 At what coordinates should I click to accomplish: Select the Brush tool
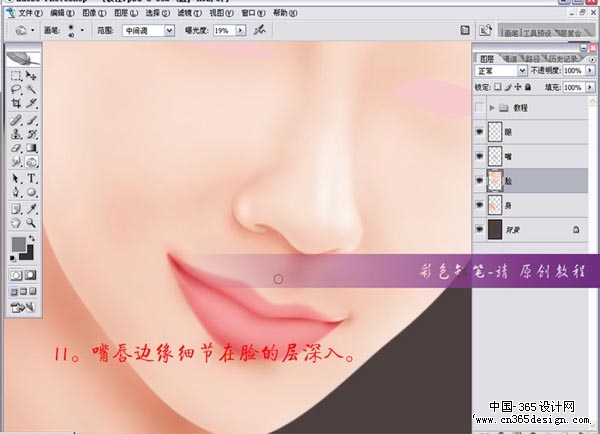click(31, 120)
